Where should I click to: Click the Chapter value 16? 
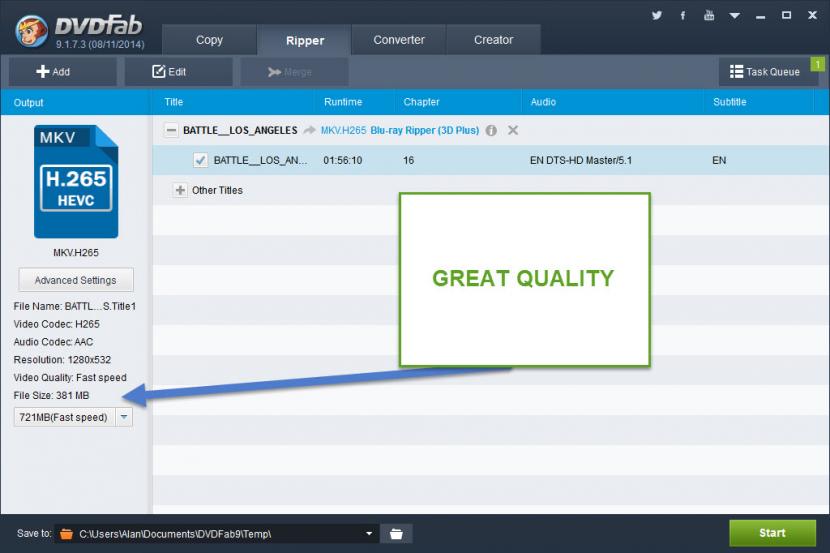[408, 160]
